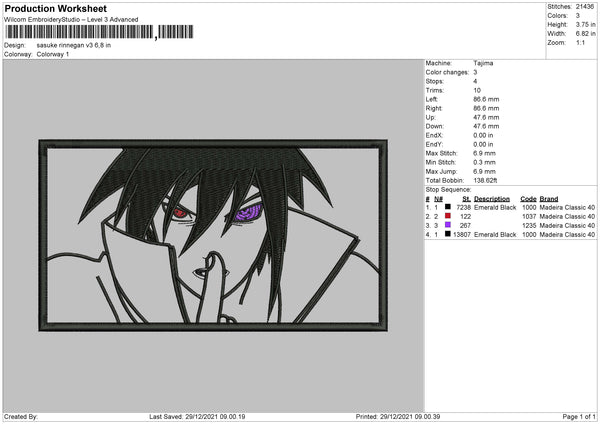
Task: Click the Color changes value 3
Action: 475,72
